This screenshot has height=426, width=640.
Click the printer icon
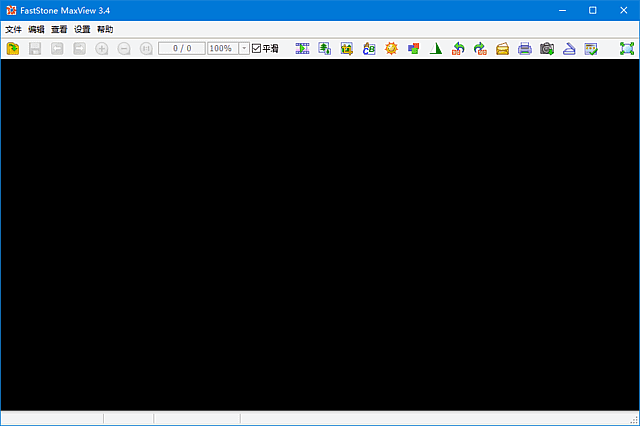pyautogui.click(x=525, y=48)
